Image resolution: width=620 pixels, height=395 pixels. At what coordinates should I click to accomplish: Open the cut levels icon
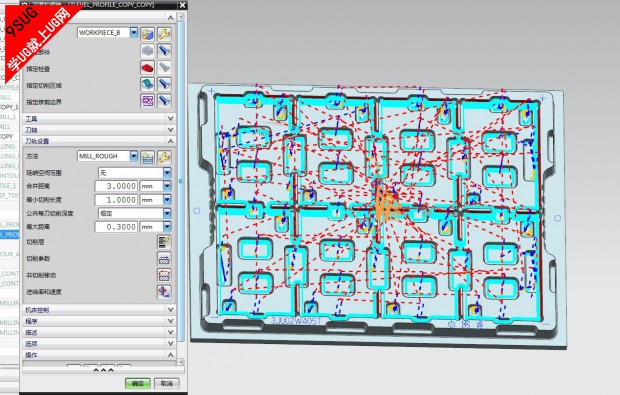point(164,241)
